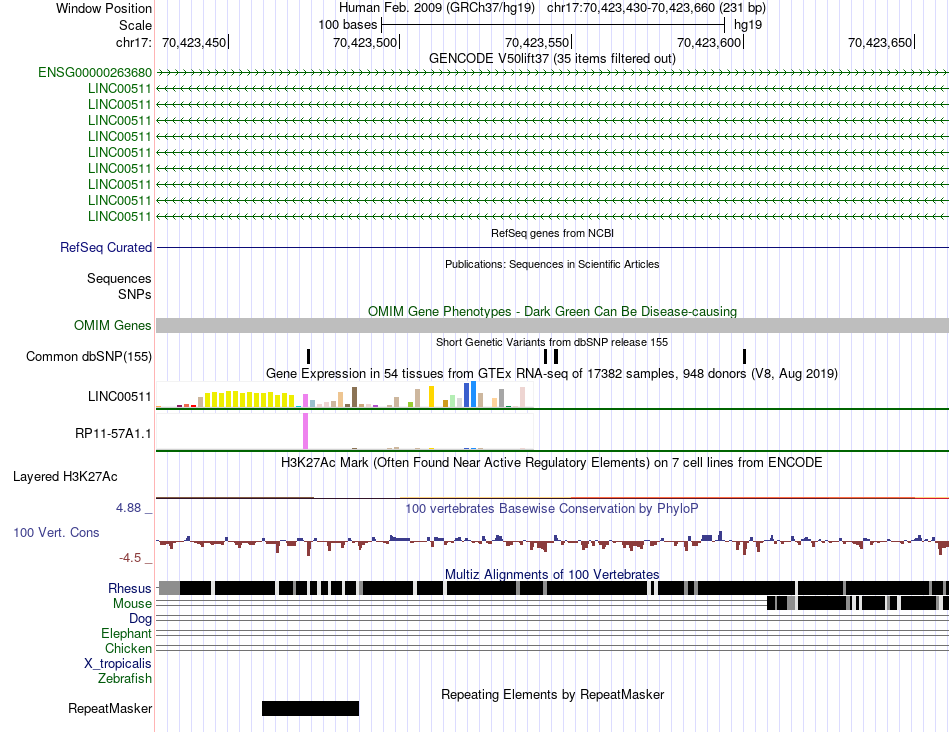
Task: Click the 70,423,650 ruler position
Action: click(x=880, y=42)
